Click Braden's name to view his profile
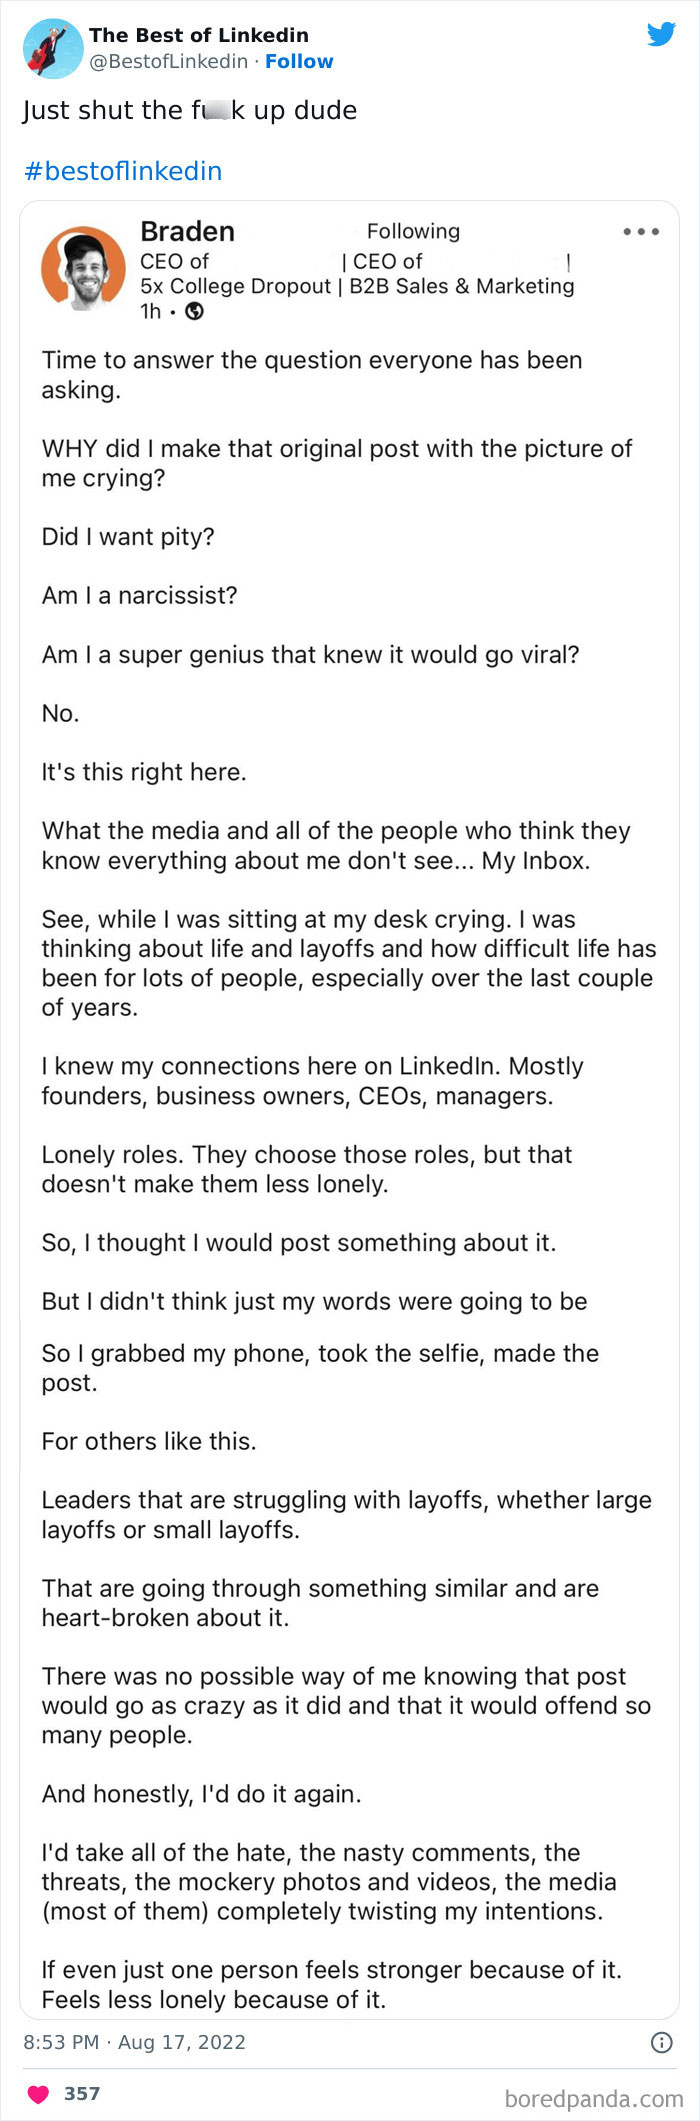 pos(188,231)
